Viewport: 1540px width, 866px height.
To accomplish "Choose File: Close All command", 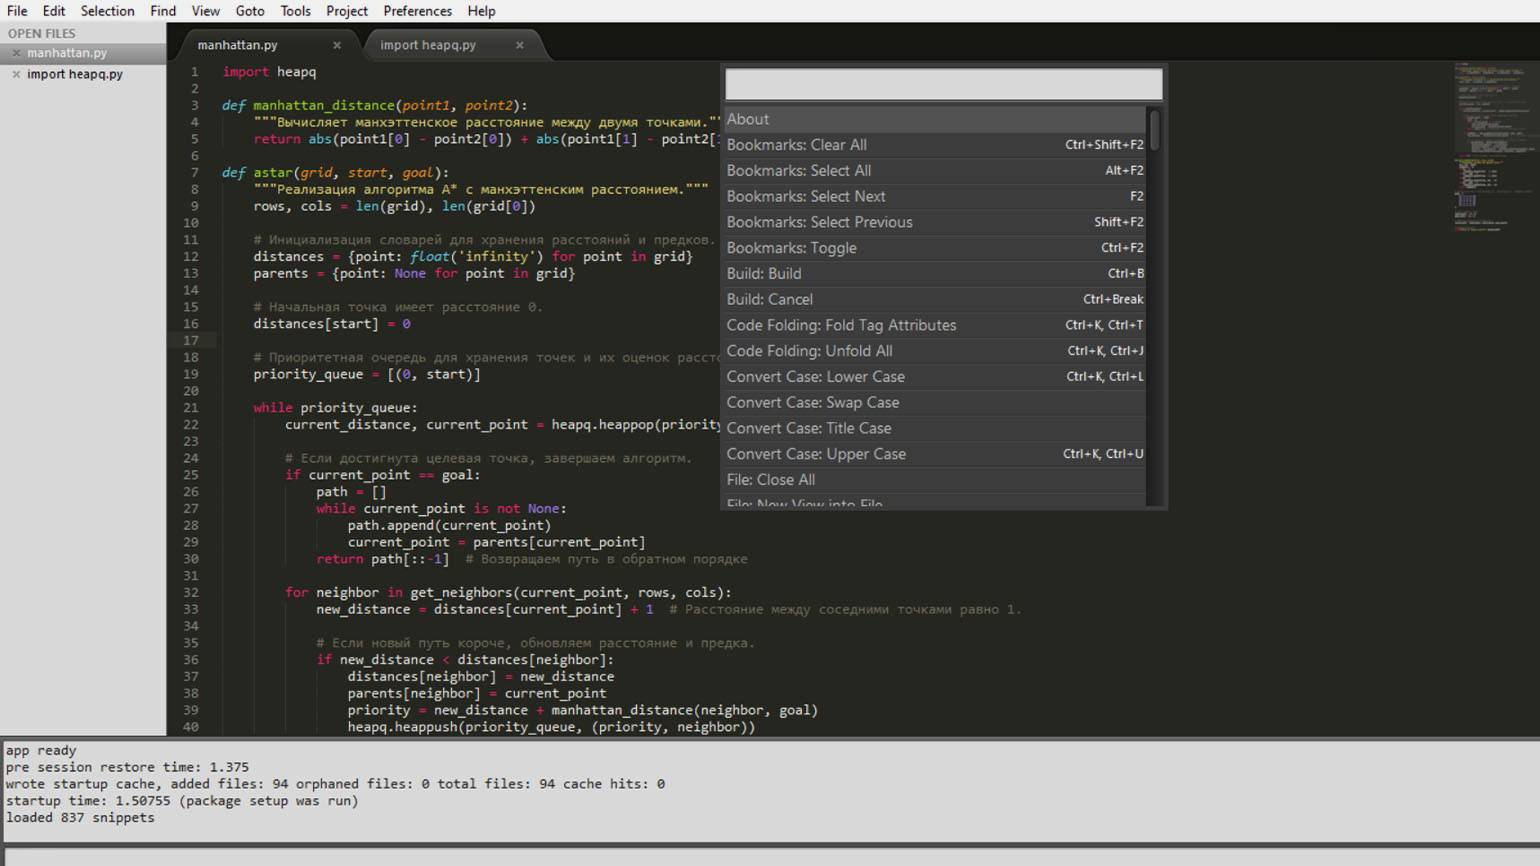I will click(935, 480).
